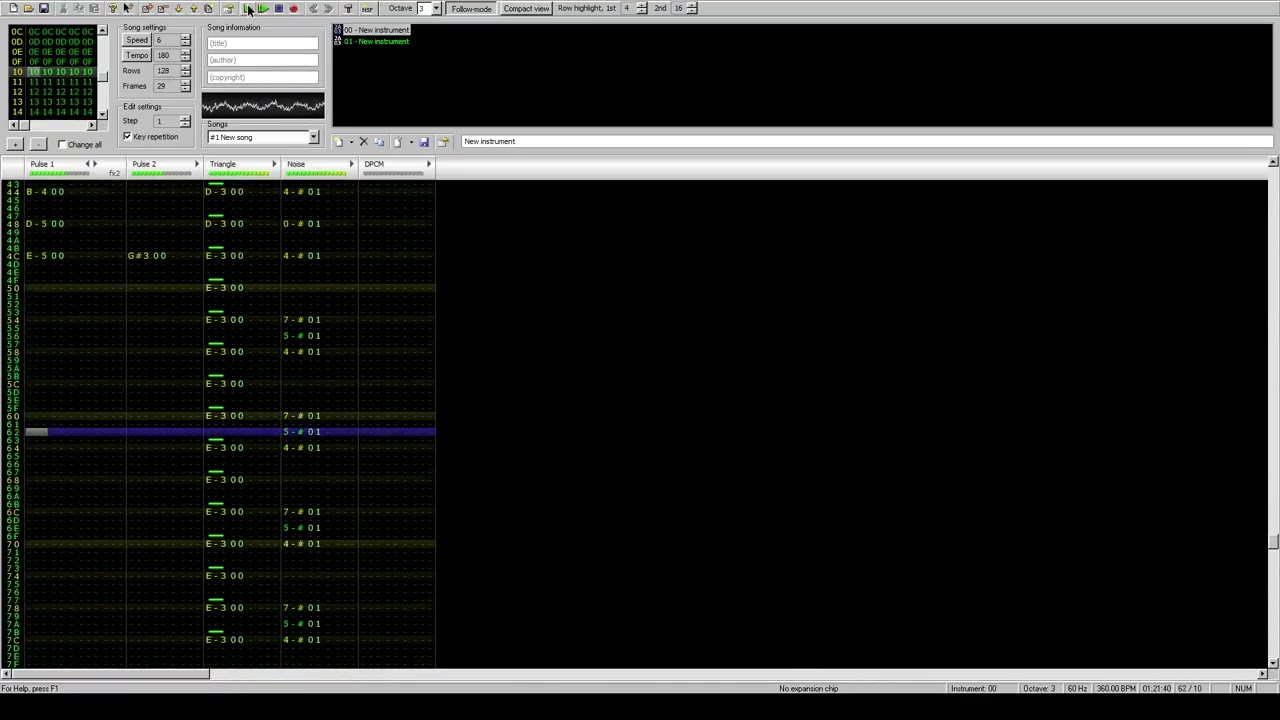Click the song title field
The height and width of the screenshot is (720, 1280).
tap(263, 43)
